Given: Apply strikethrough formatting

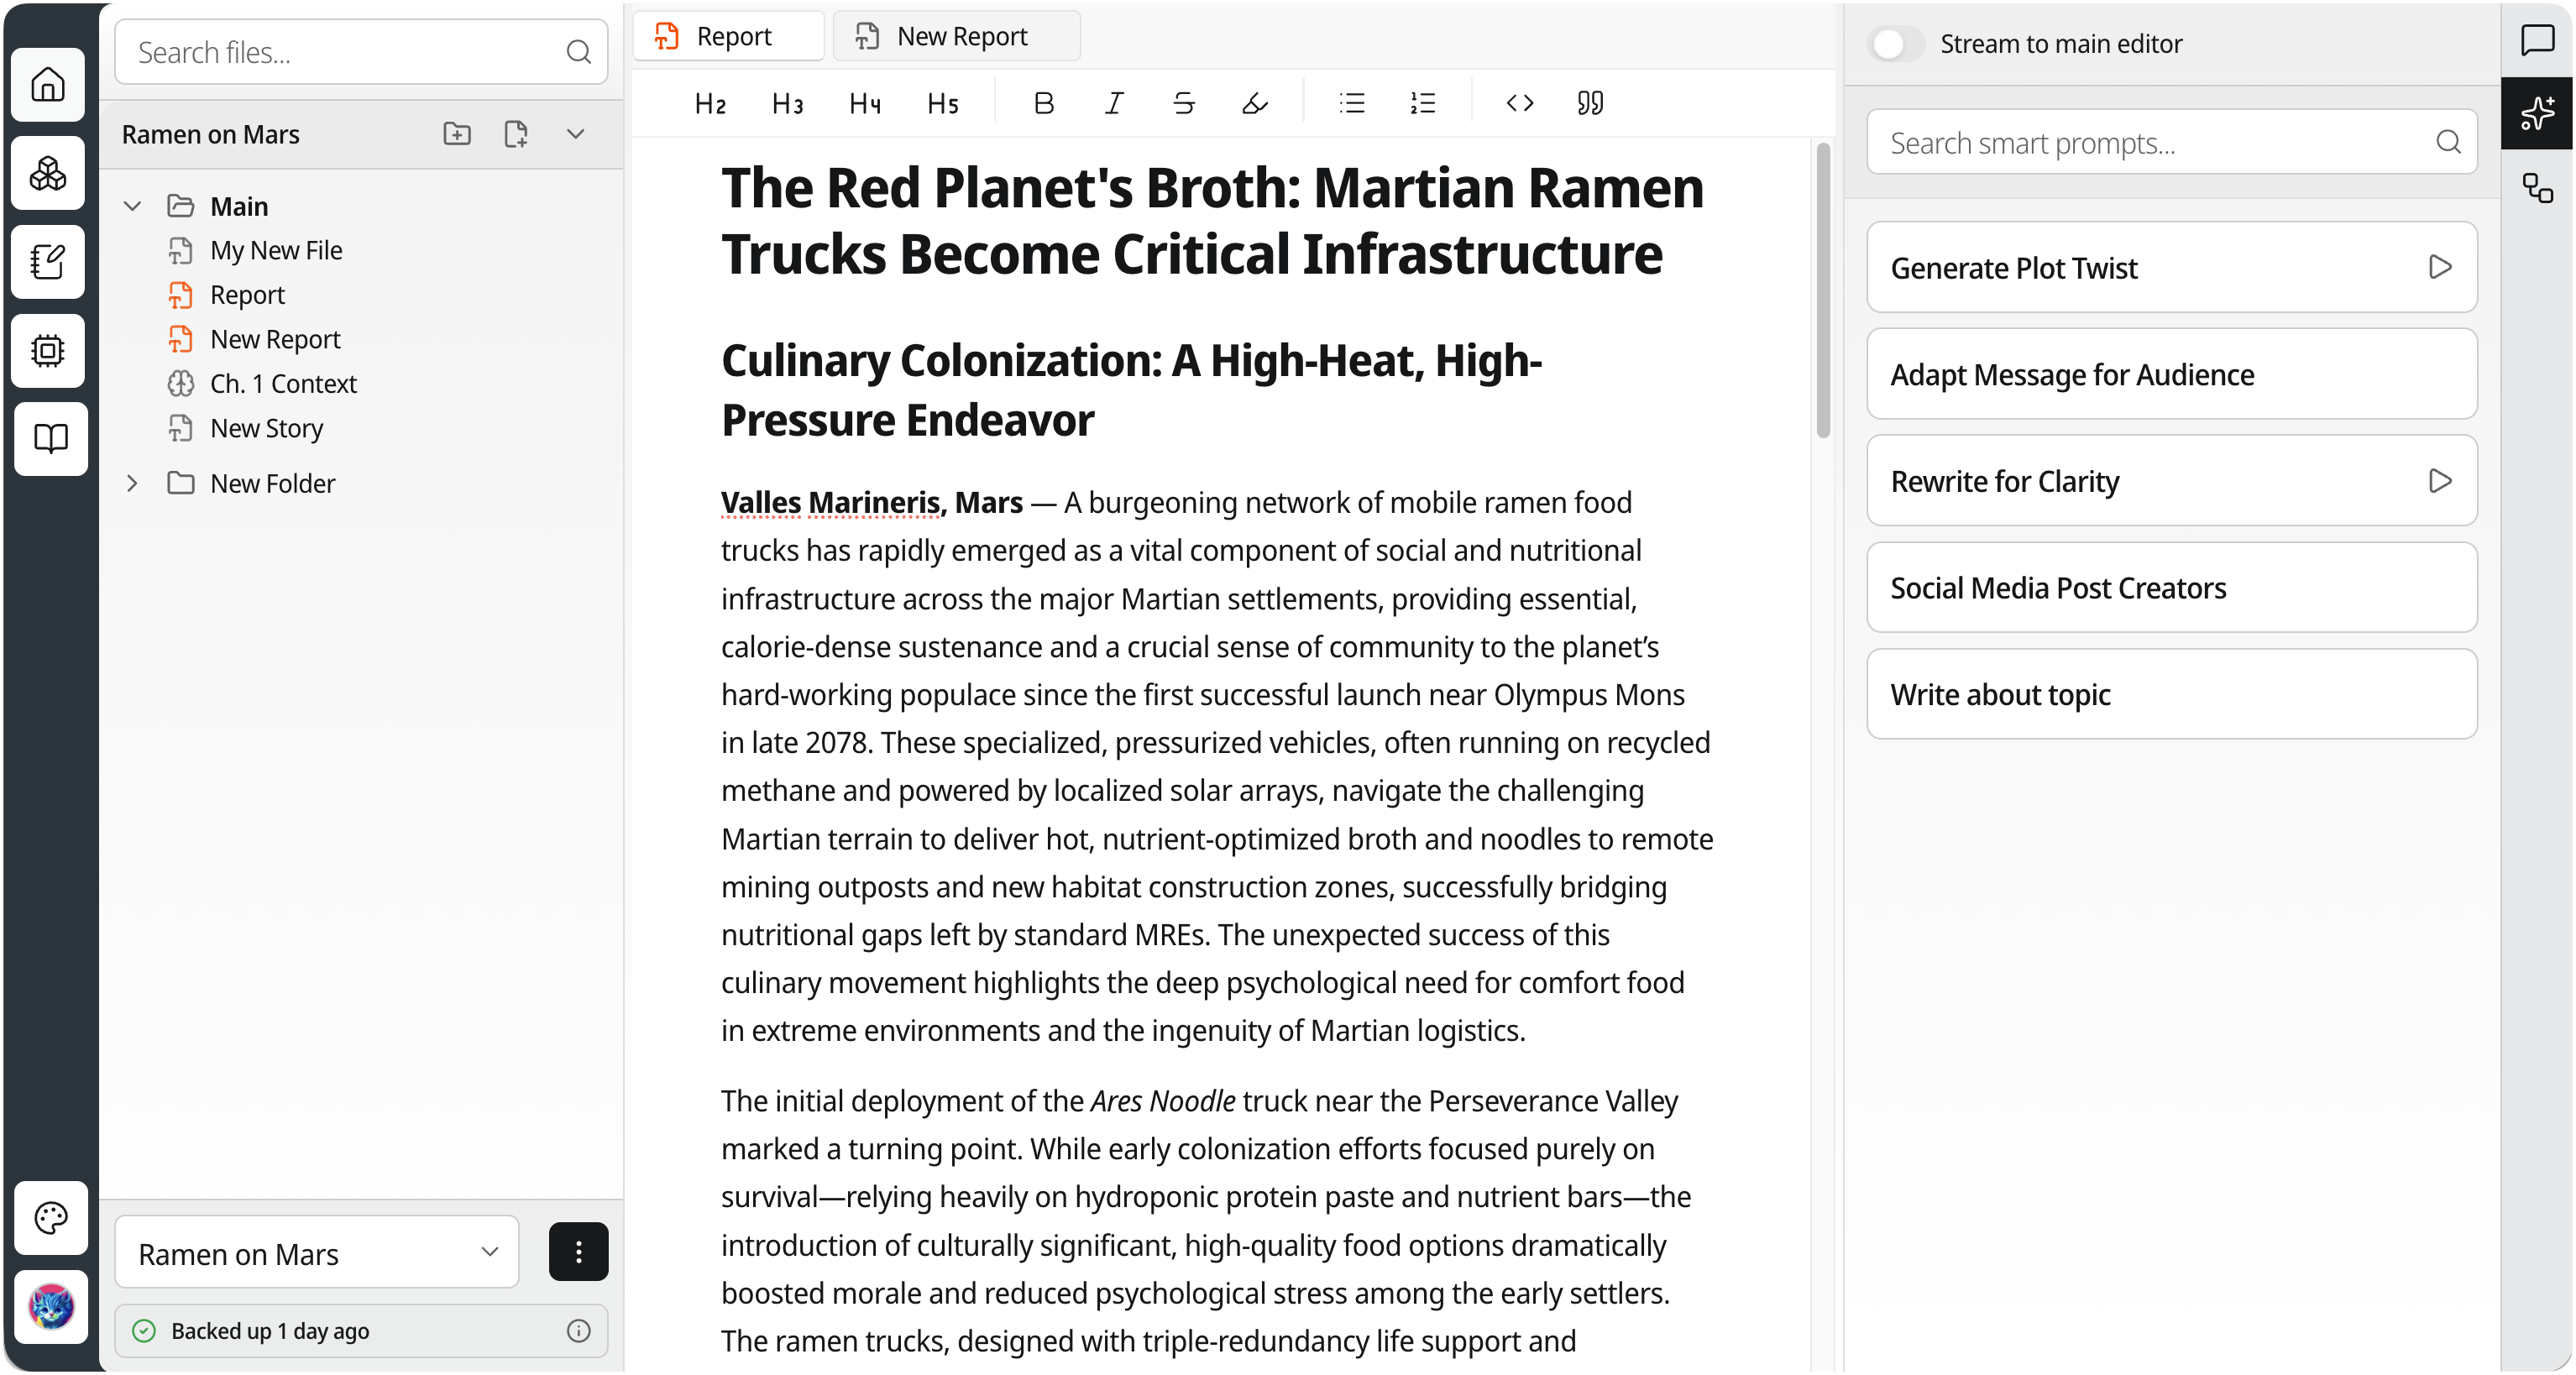Looking at the screenshot, I should coord(1183,103).
